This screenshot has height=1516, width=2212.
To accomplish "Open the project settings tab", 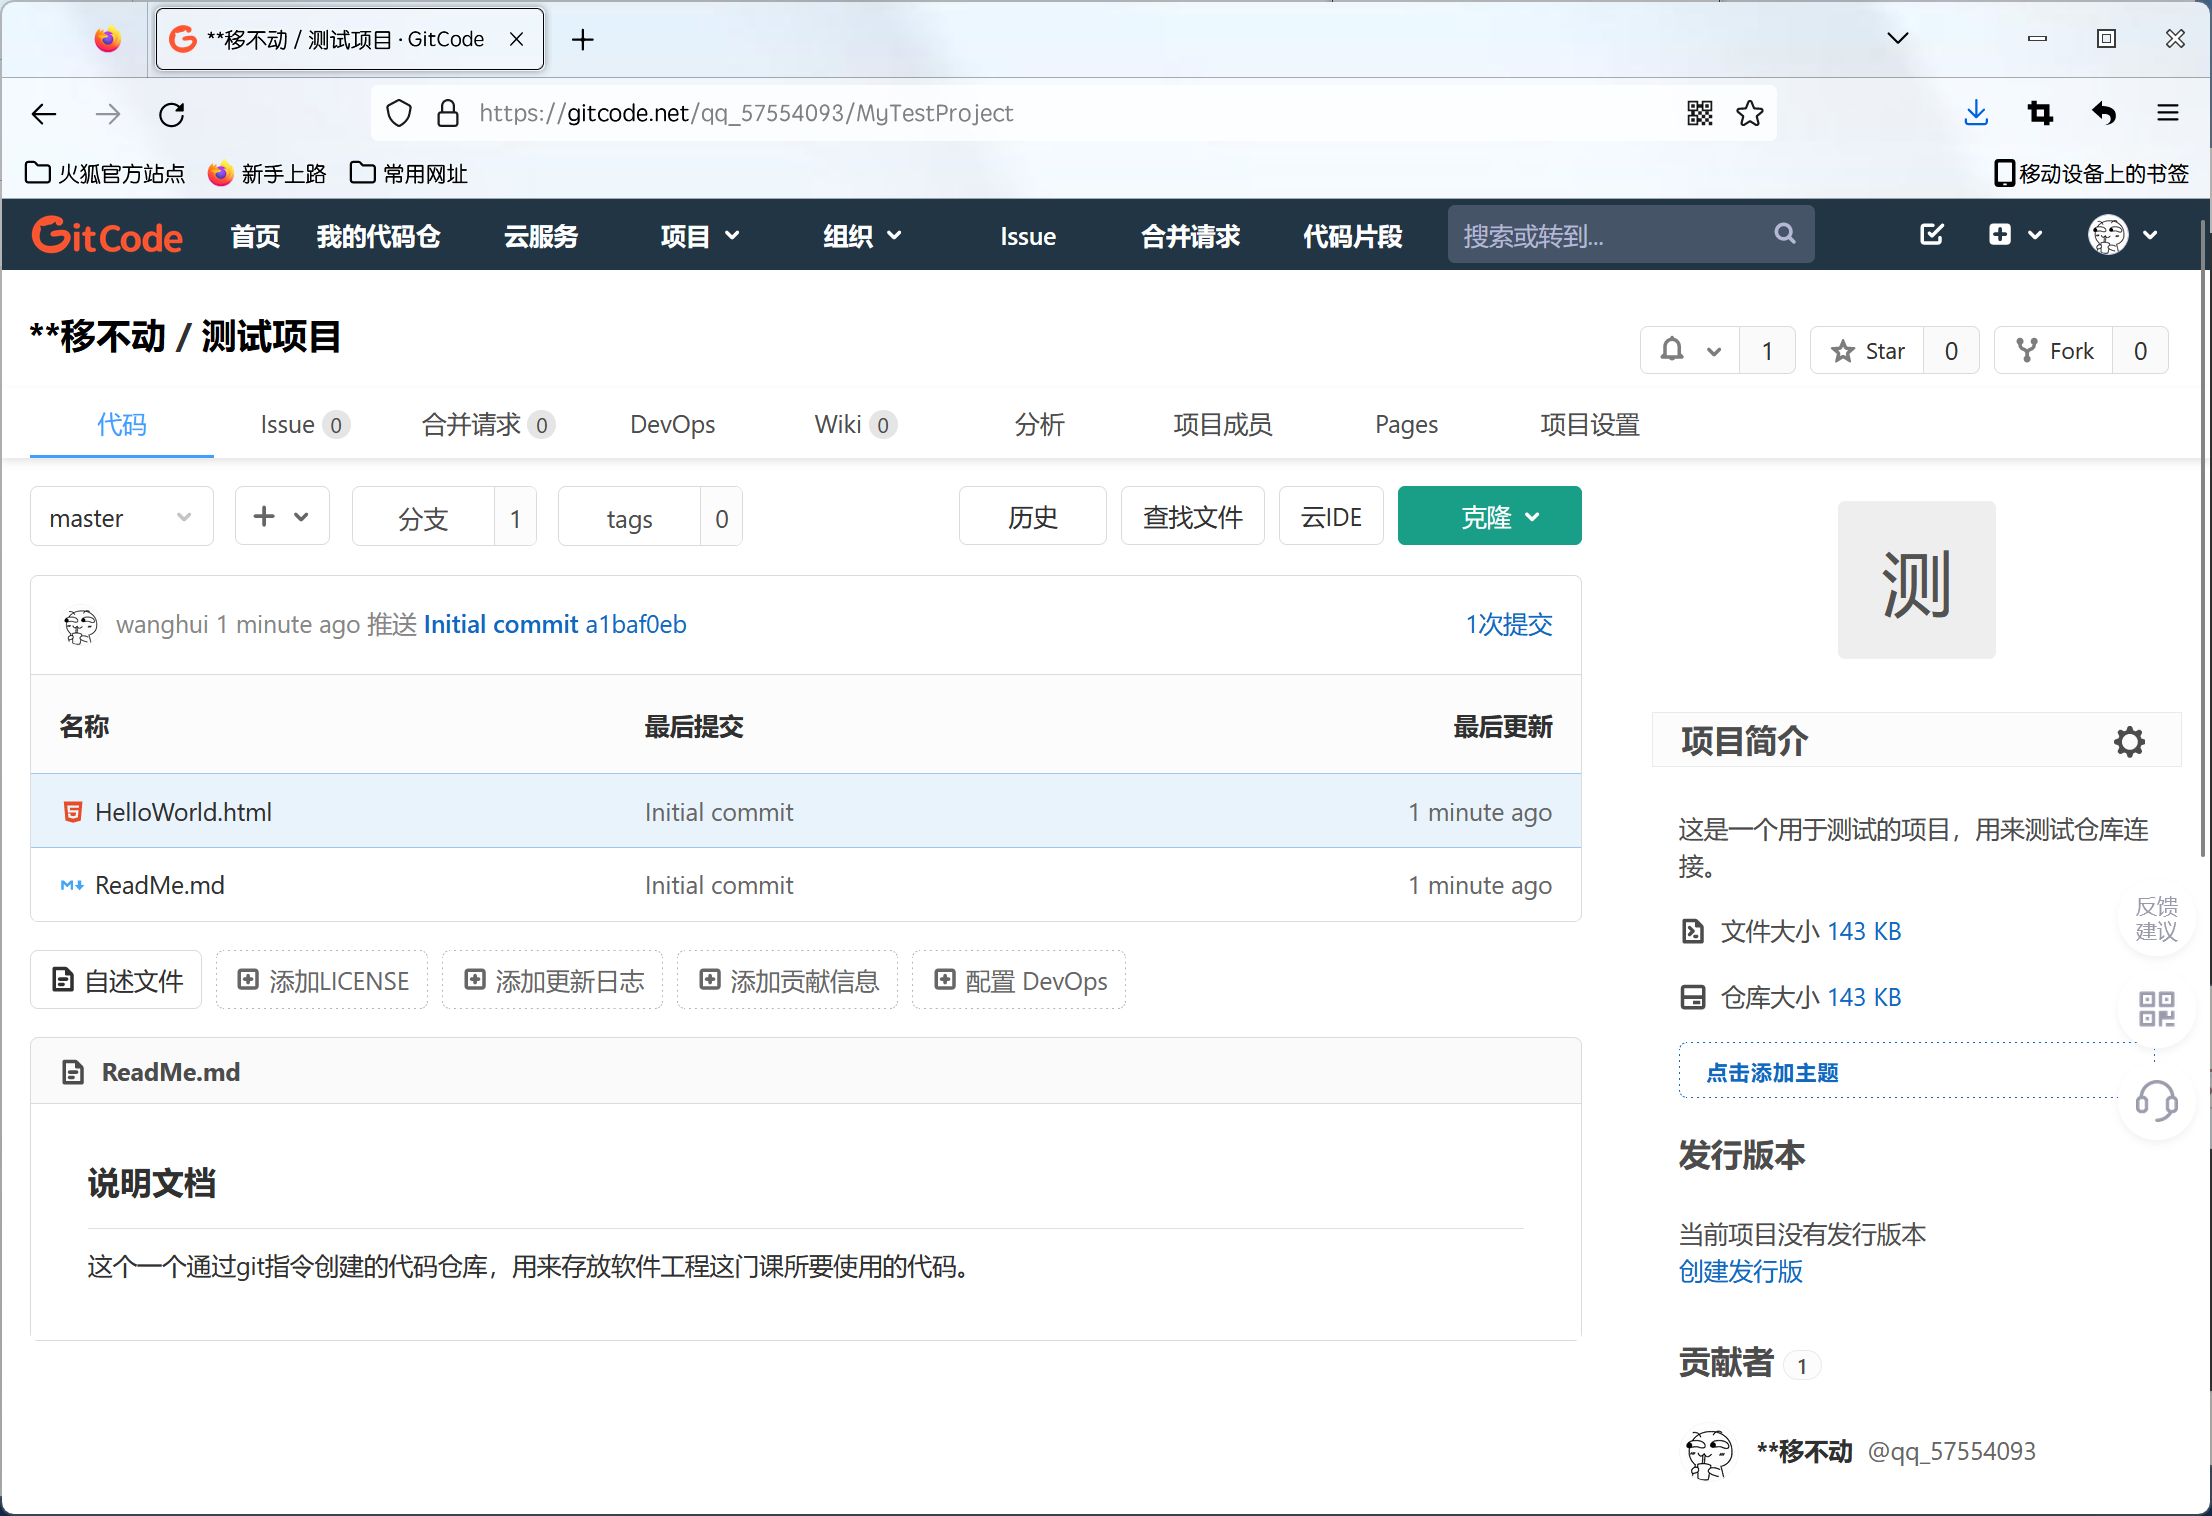I will 1589,424.
